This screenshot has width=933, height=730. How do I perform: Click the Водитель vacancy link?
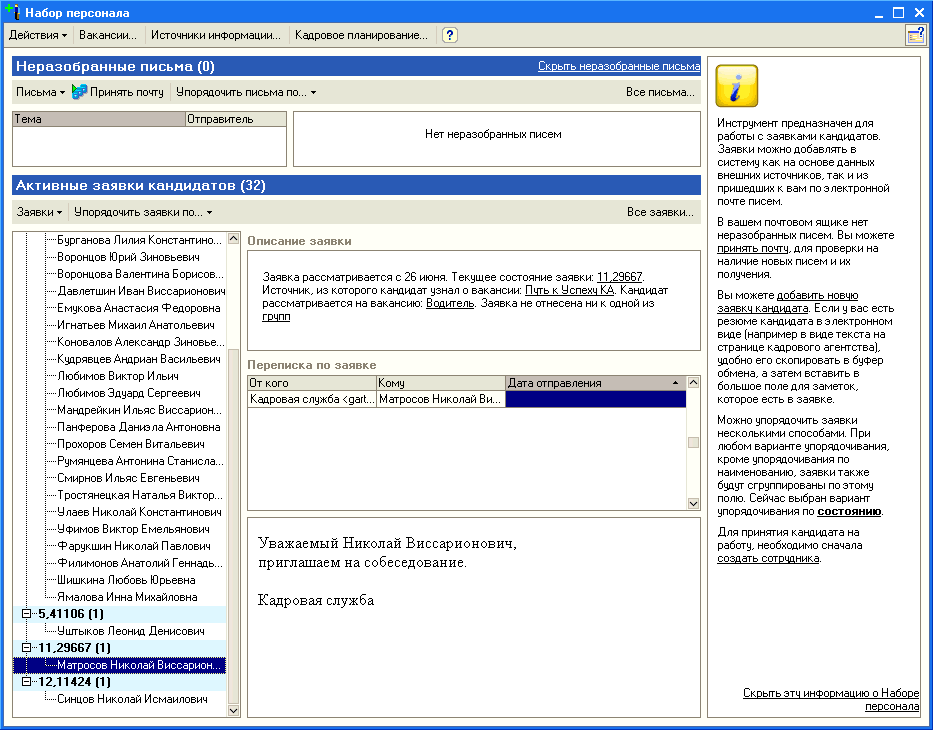point(450,303)
